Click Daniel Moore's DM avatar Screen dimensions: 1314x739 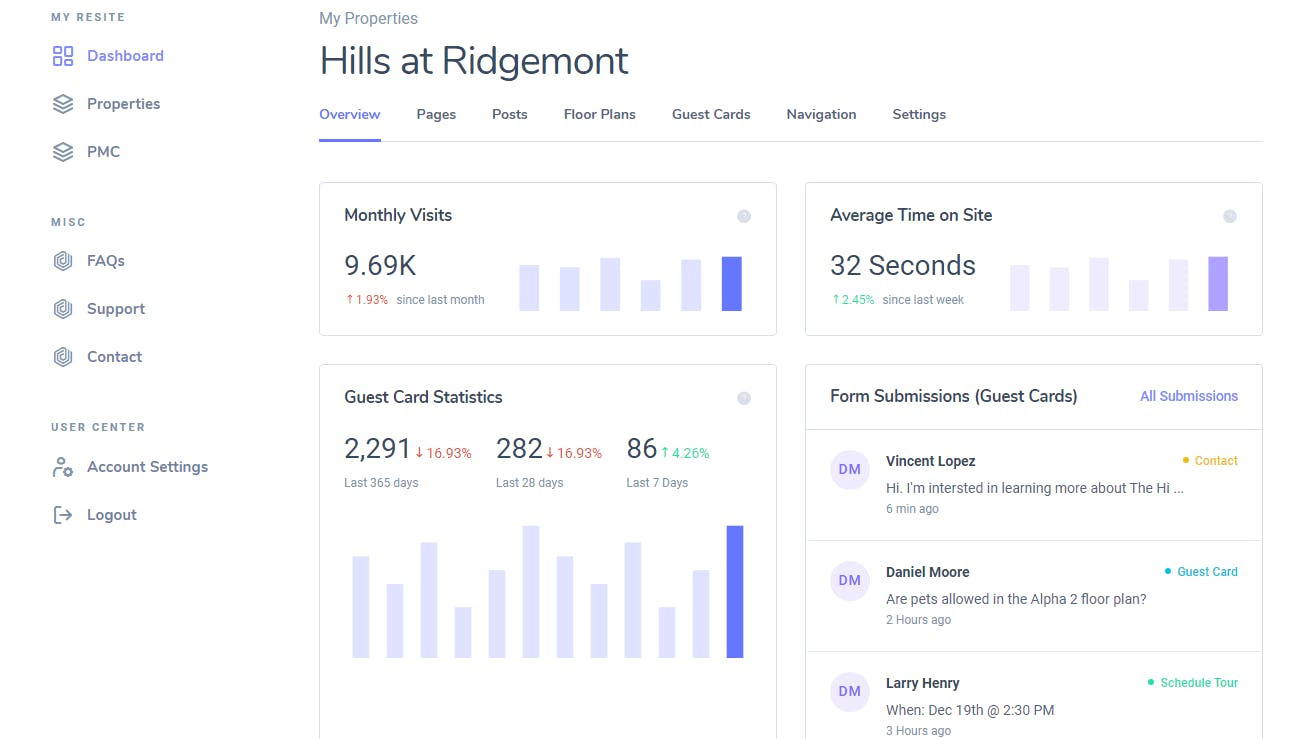[x=849, y=580]
